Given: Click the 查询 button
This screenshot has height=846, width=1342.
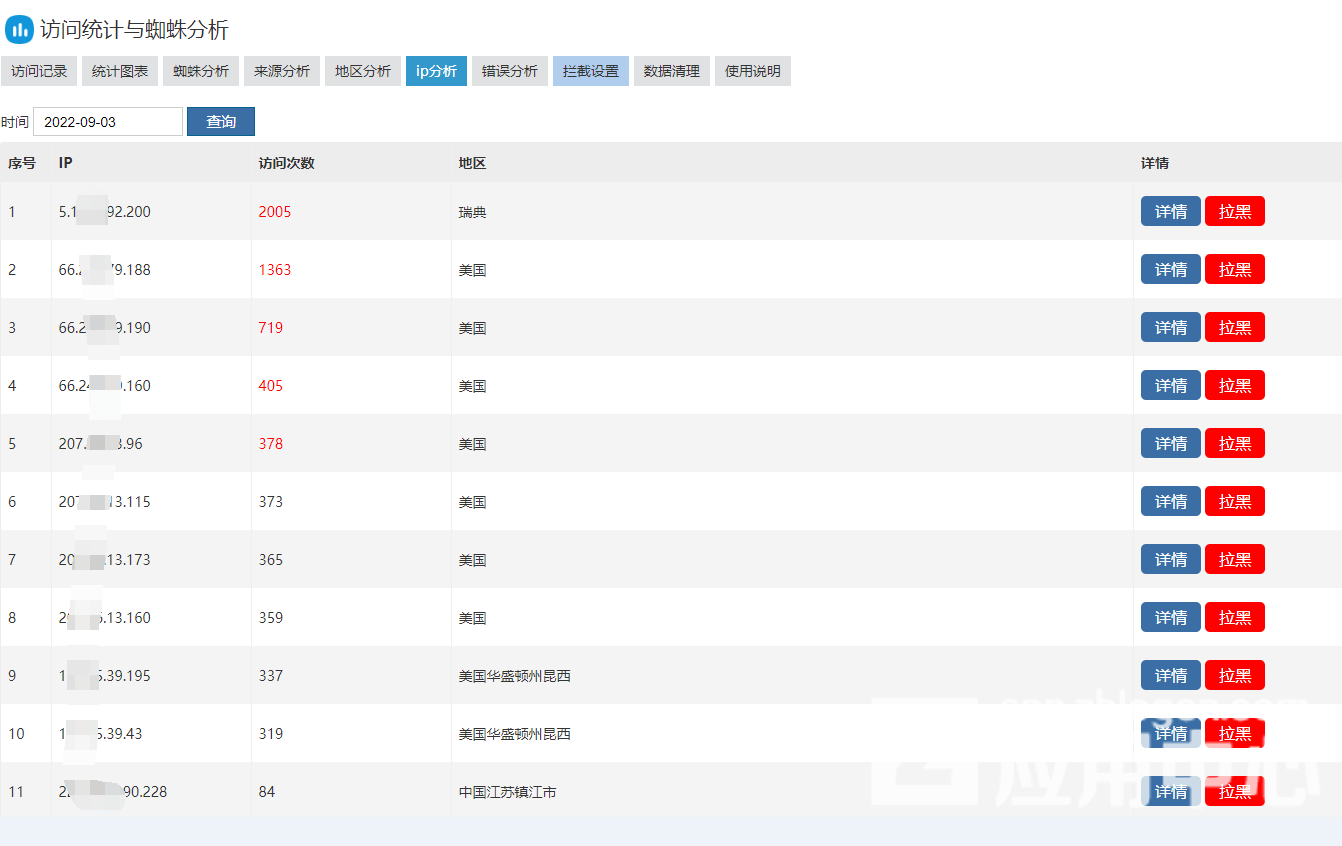Looking at the screenshot, I should click(x=221, y=122).
